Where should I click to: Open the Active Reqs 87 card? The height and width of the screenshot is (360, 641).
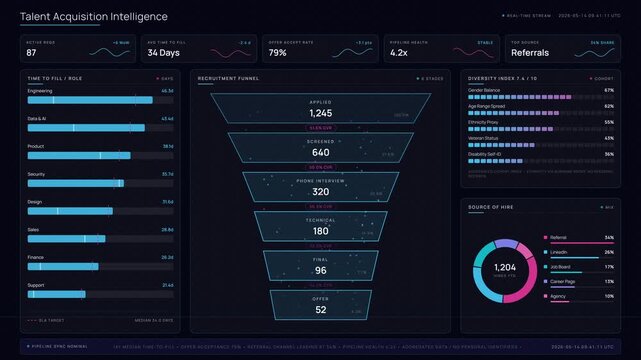point(78,49)
